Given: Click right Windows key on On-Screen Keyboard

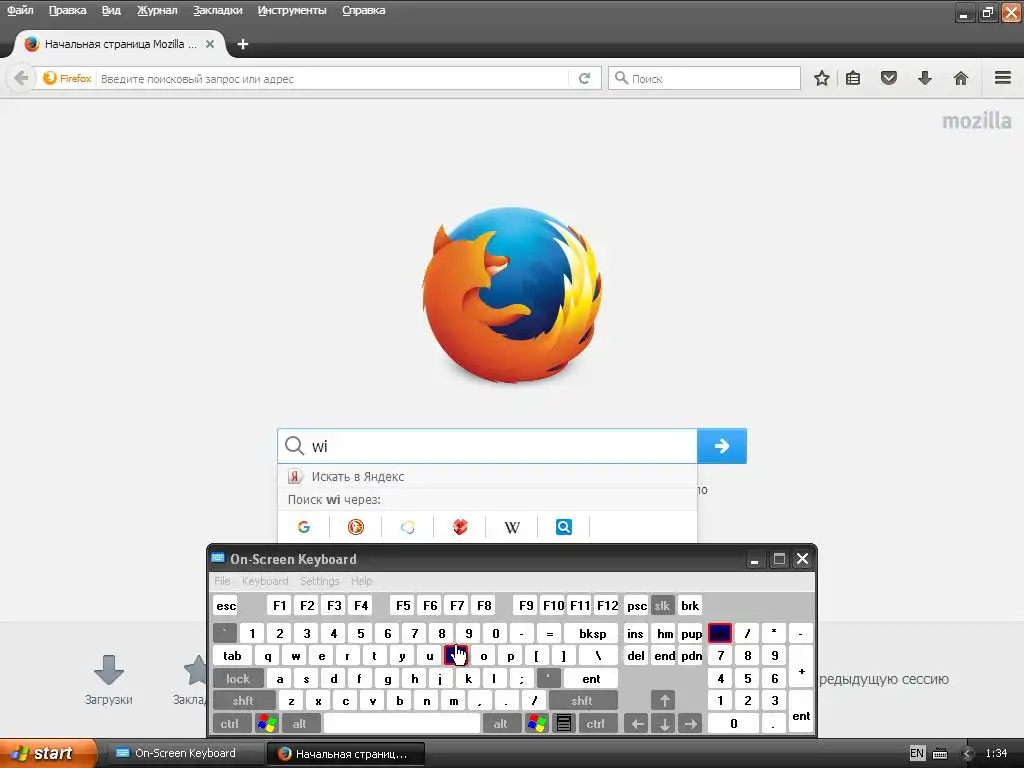Looking at the screenshot, I should click(536, 724).
